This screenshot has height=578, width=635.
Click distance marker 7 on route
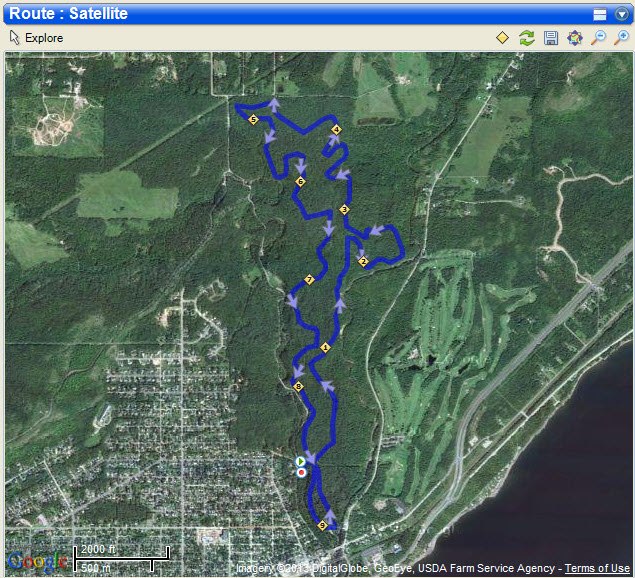tap(309, 279)
